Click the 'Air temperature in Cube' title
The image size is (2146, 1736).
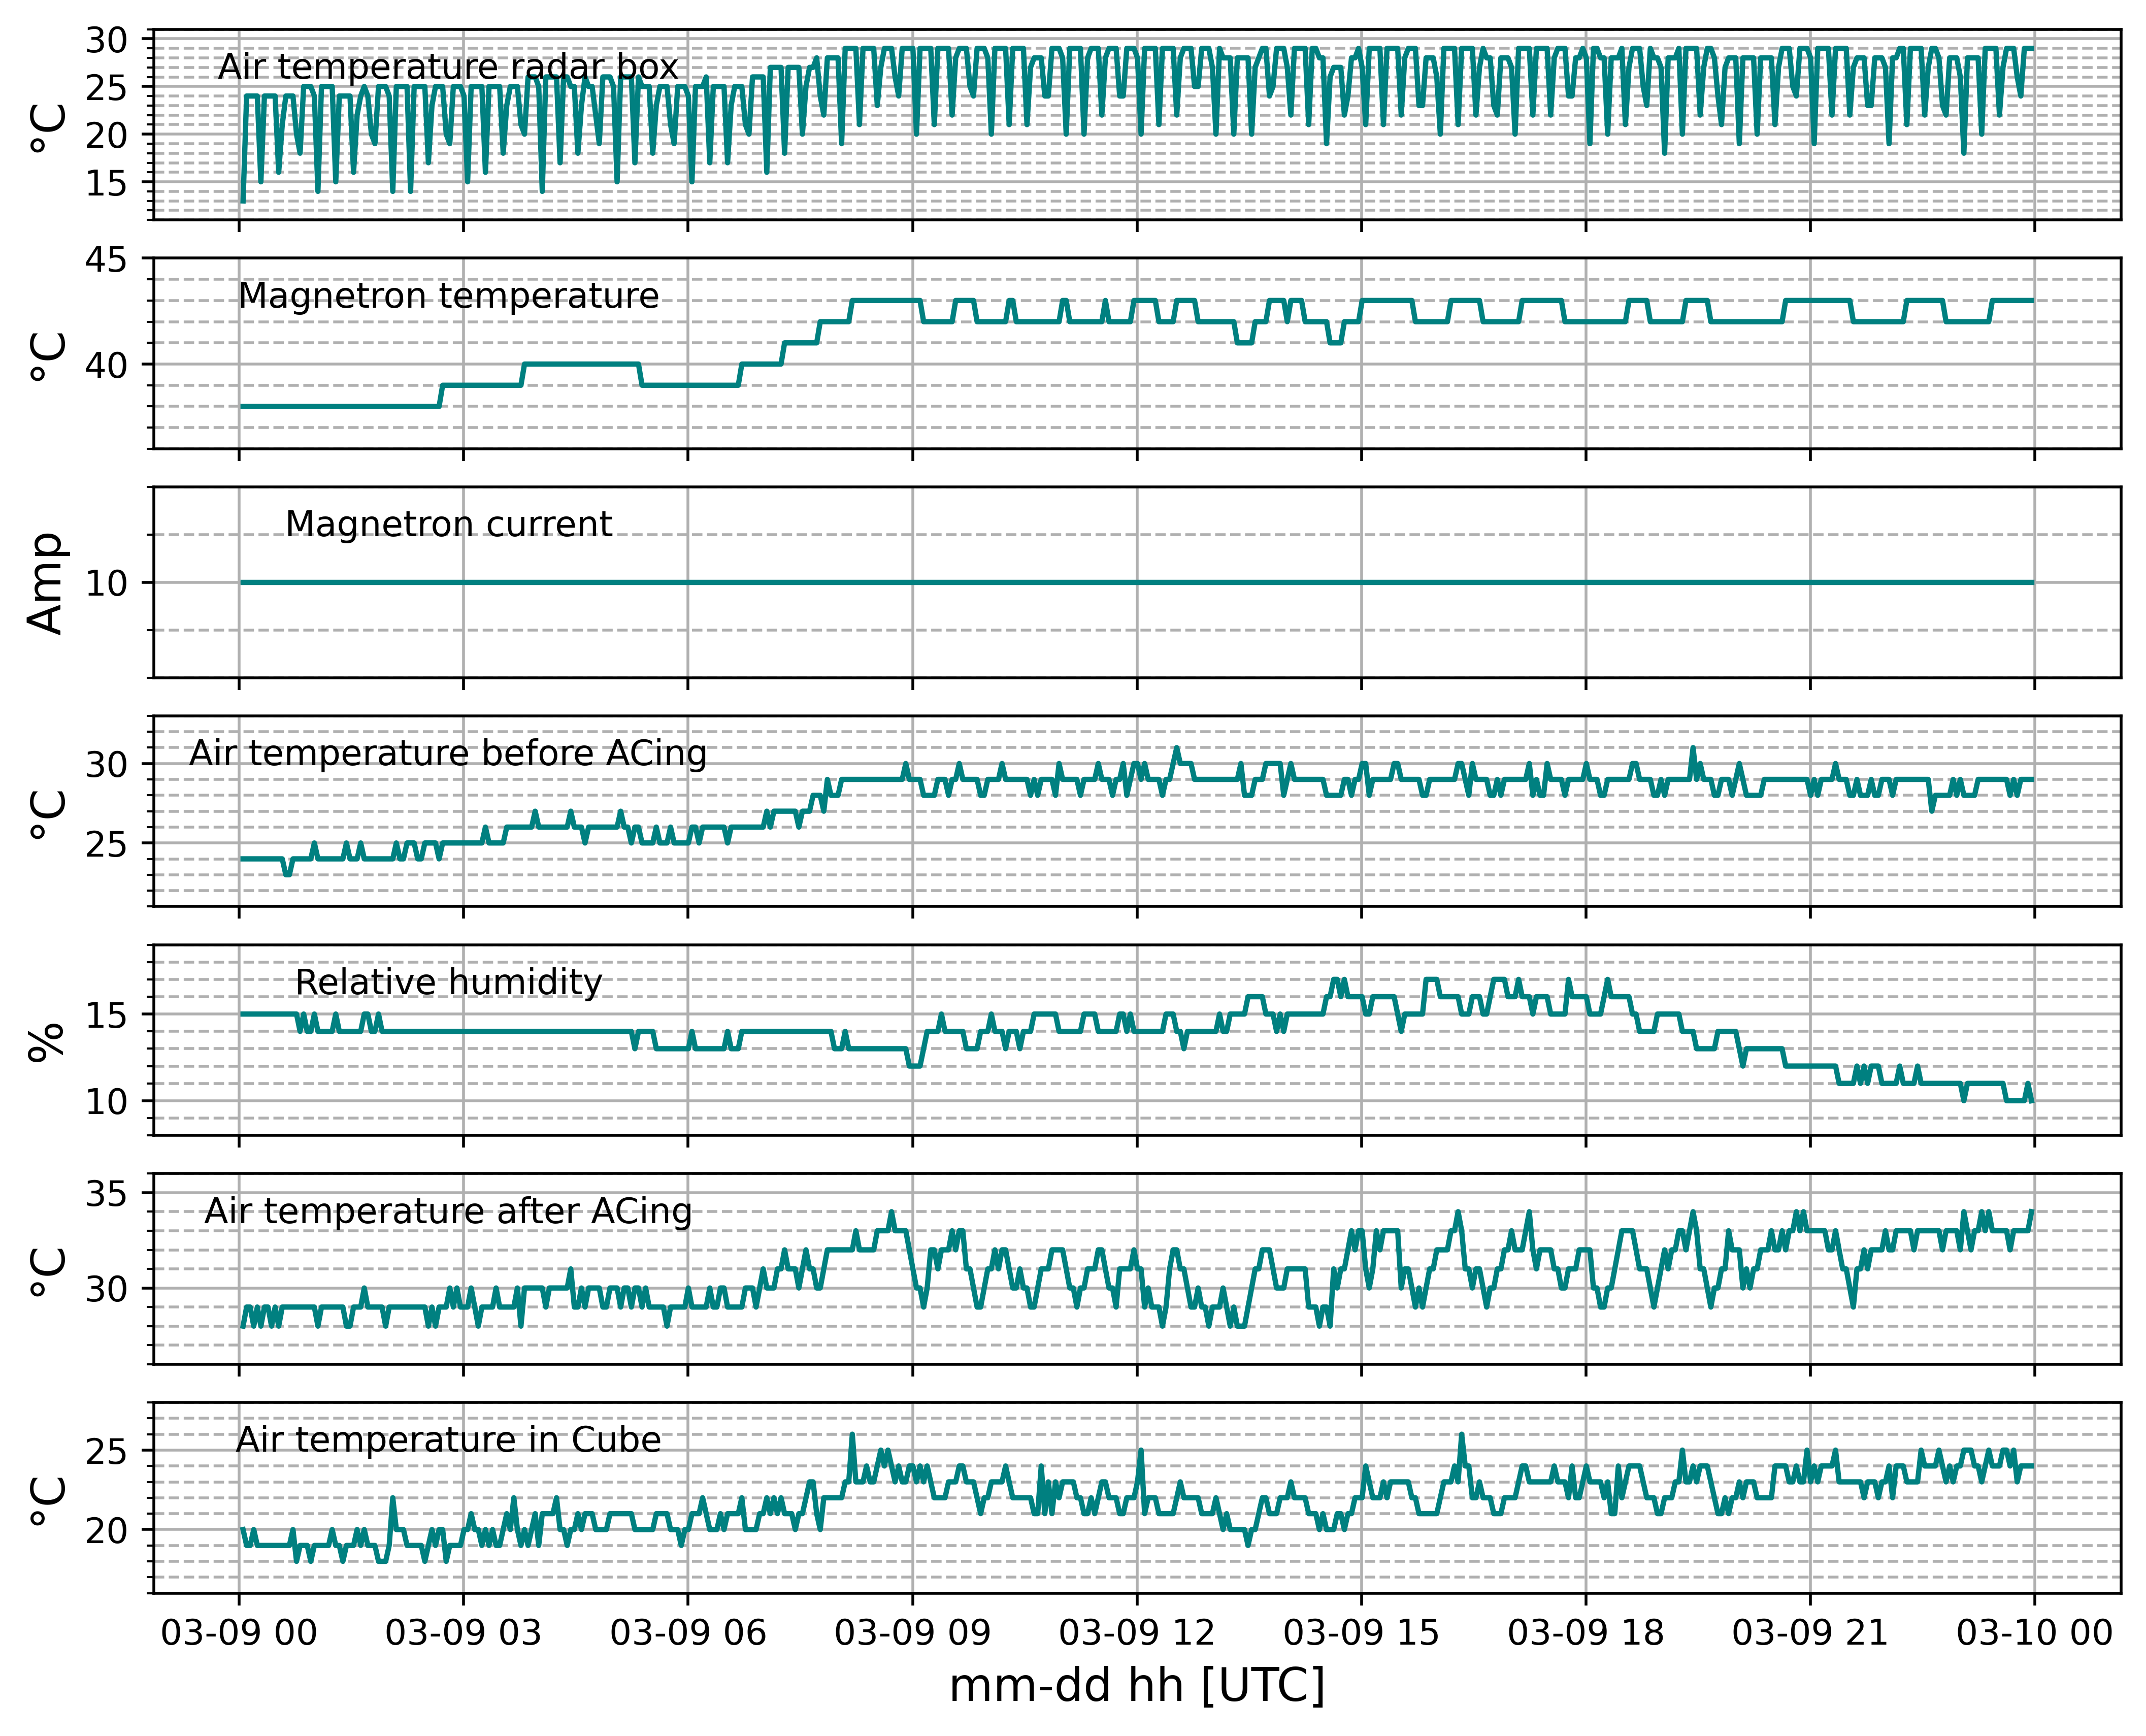(448, 1440)
